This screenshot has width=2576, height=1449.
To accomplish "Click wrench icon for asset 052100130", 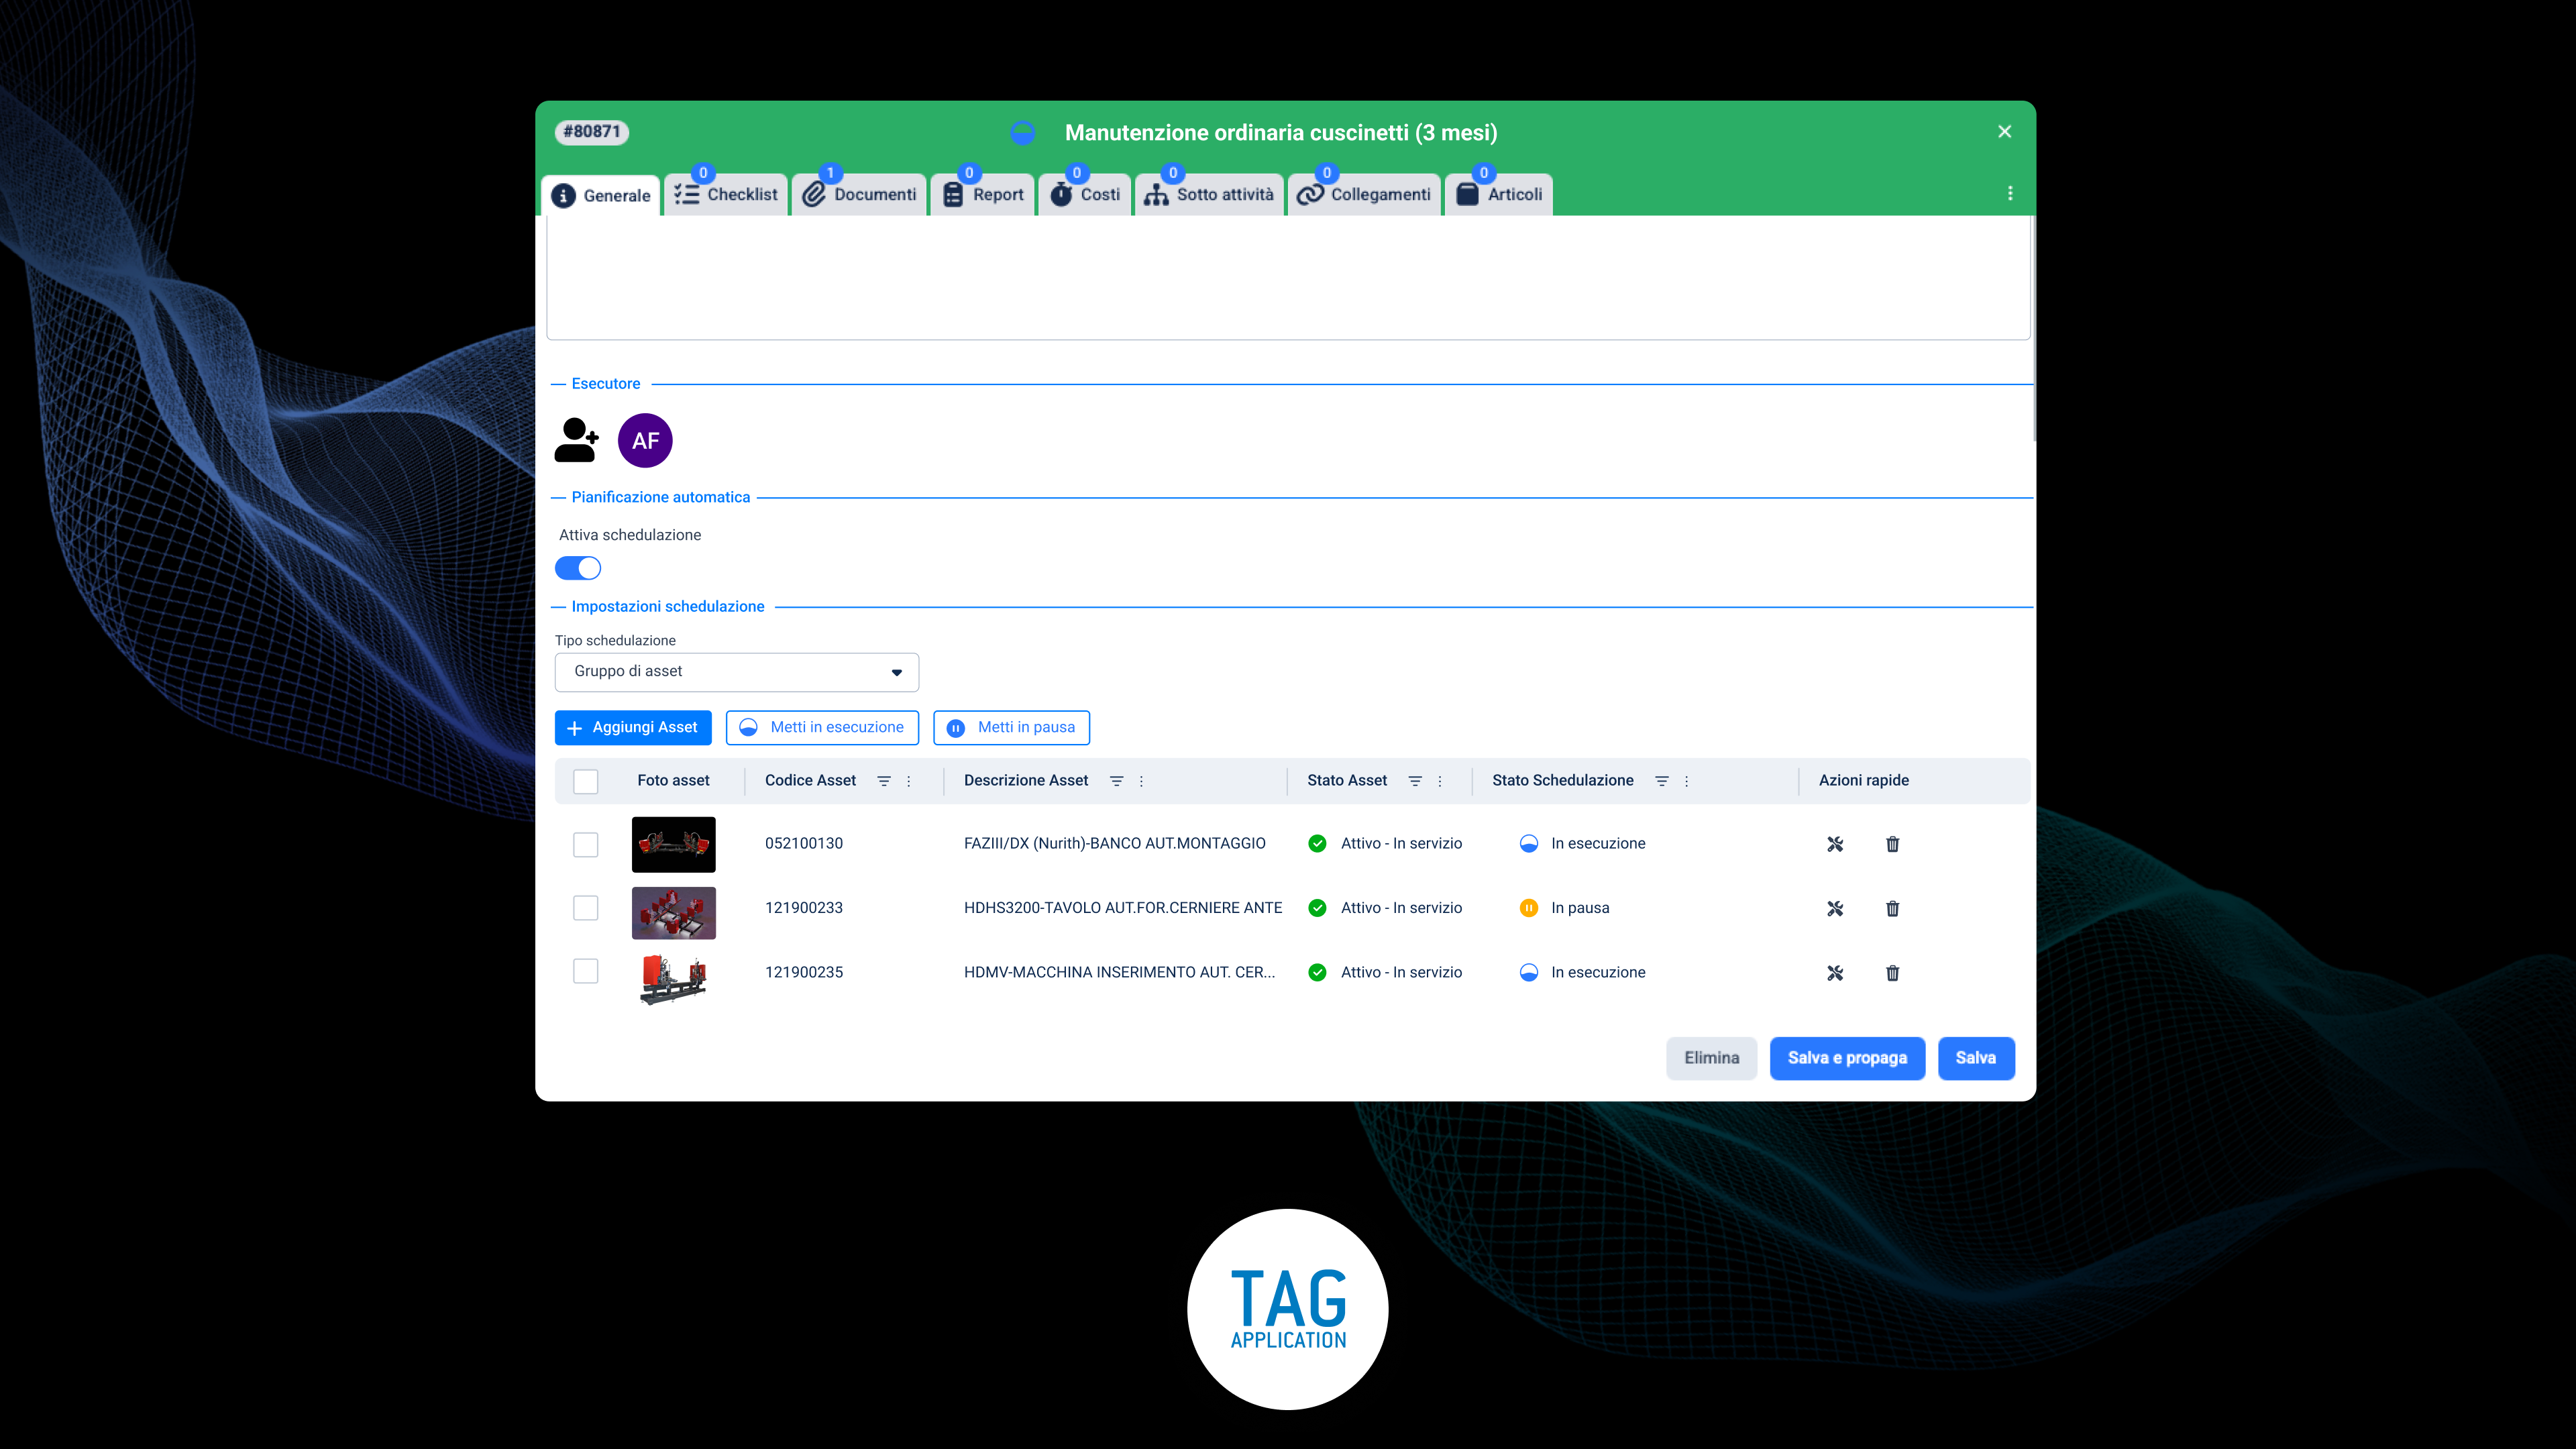I will tap(1835, 844).
